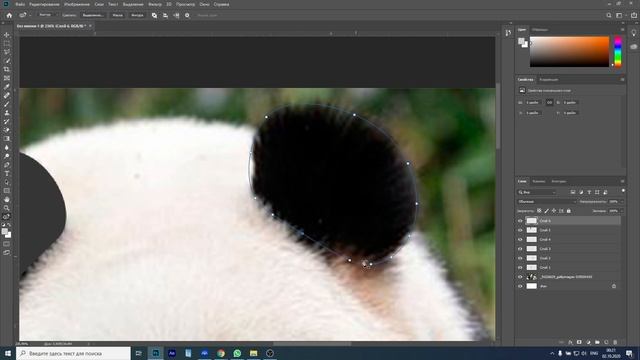The width and height of the screenshot is (640, 360).
Task: Open the Файл menu
Action: point(20,4)
